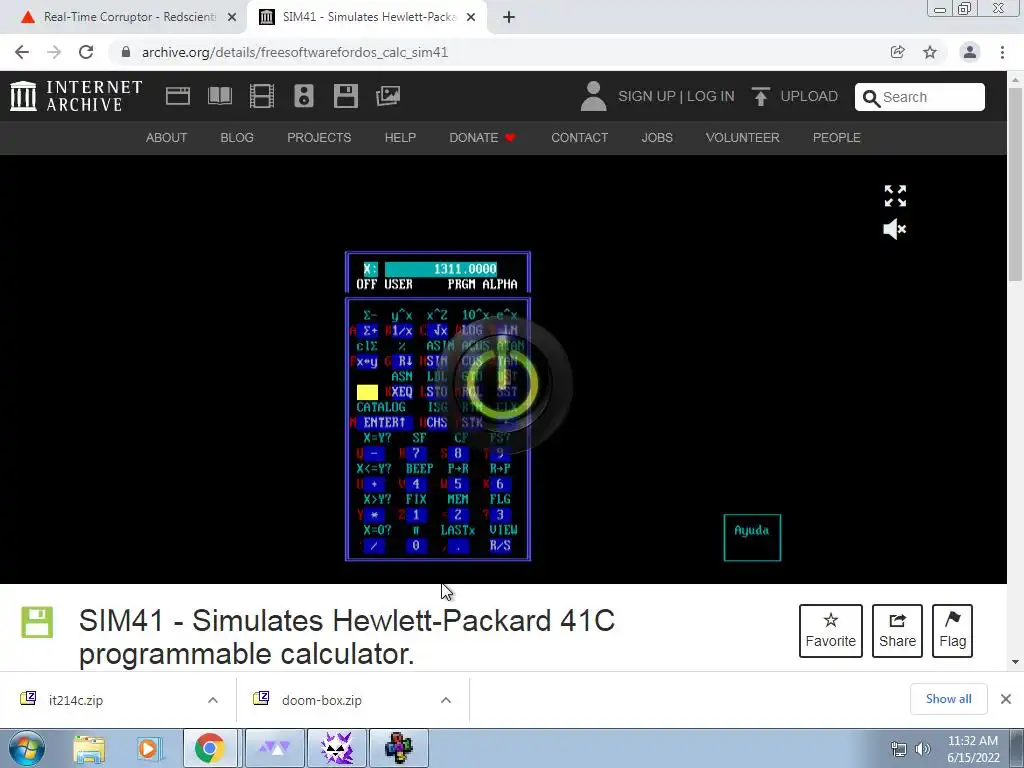This screenshot has width=1024, height=768.
Task: Open PROJECTS menu item
Action: tap(319, 138)
